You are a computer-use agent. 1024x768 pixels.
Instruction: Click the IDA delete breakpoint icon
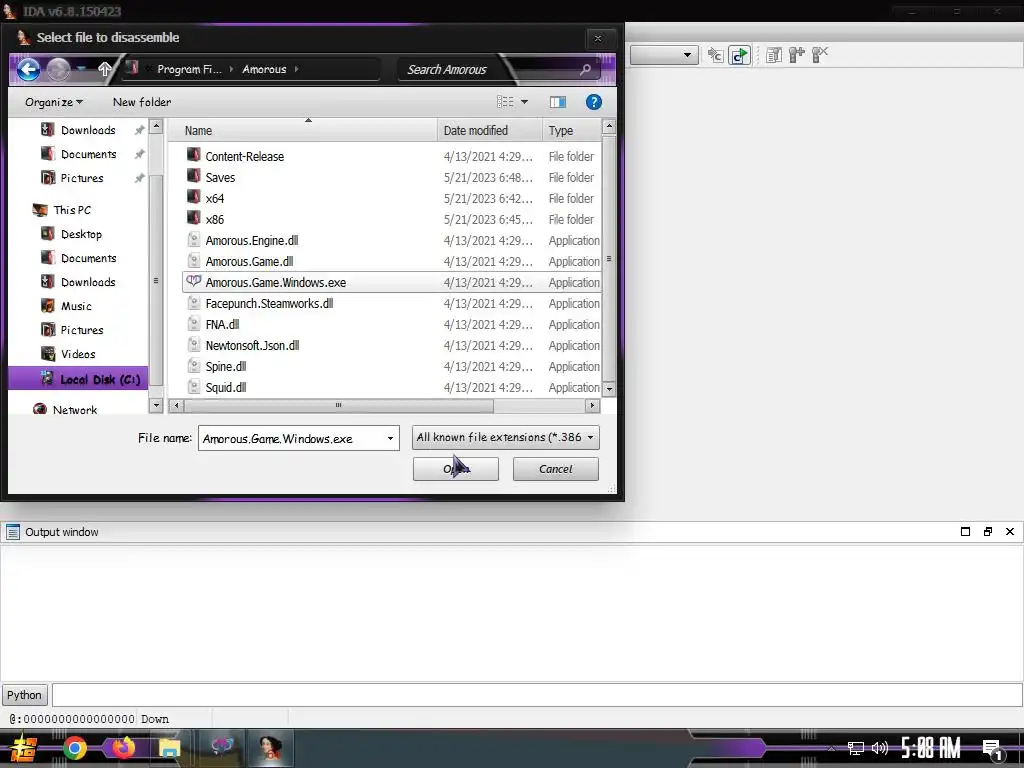pyautogui.click(x=820, y=55)
